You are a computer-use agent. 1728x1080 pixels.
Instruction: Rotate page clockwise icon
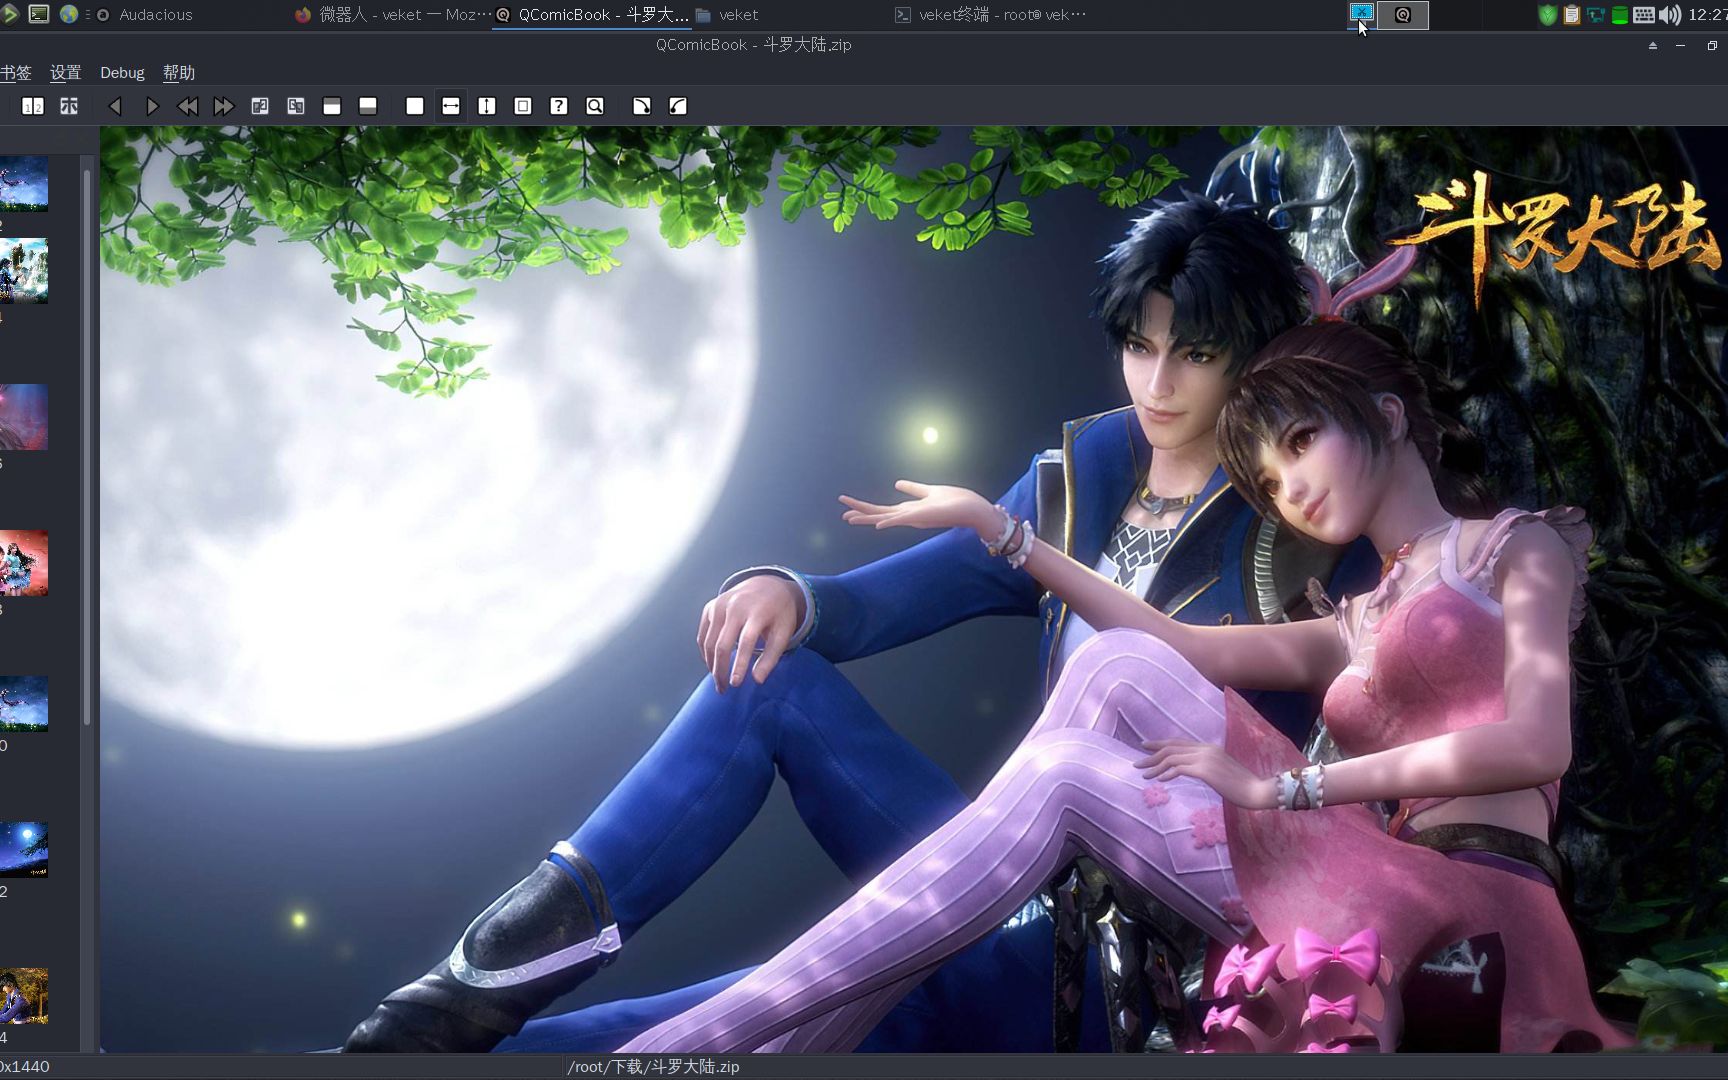point(642,106)
